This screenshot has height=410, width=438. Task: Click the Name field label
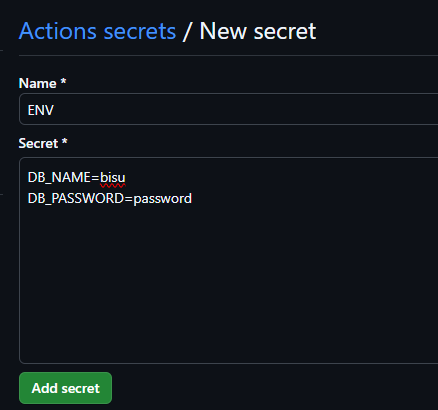[37, 83]
